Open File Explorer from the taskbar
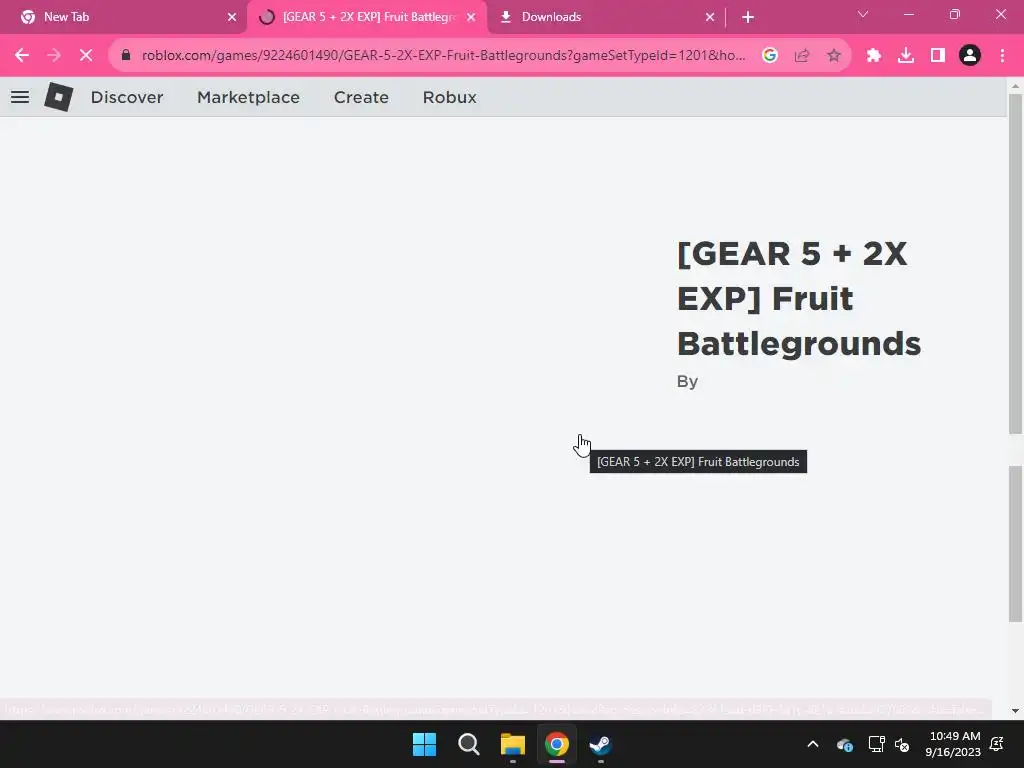1024x768 pixels. (513, 744)
